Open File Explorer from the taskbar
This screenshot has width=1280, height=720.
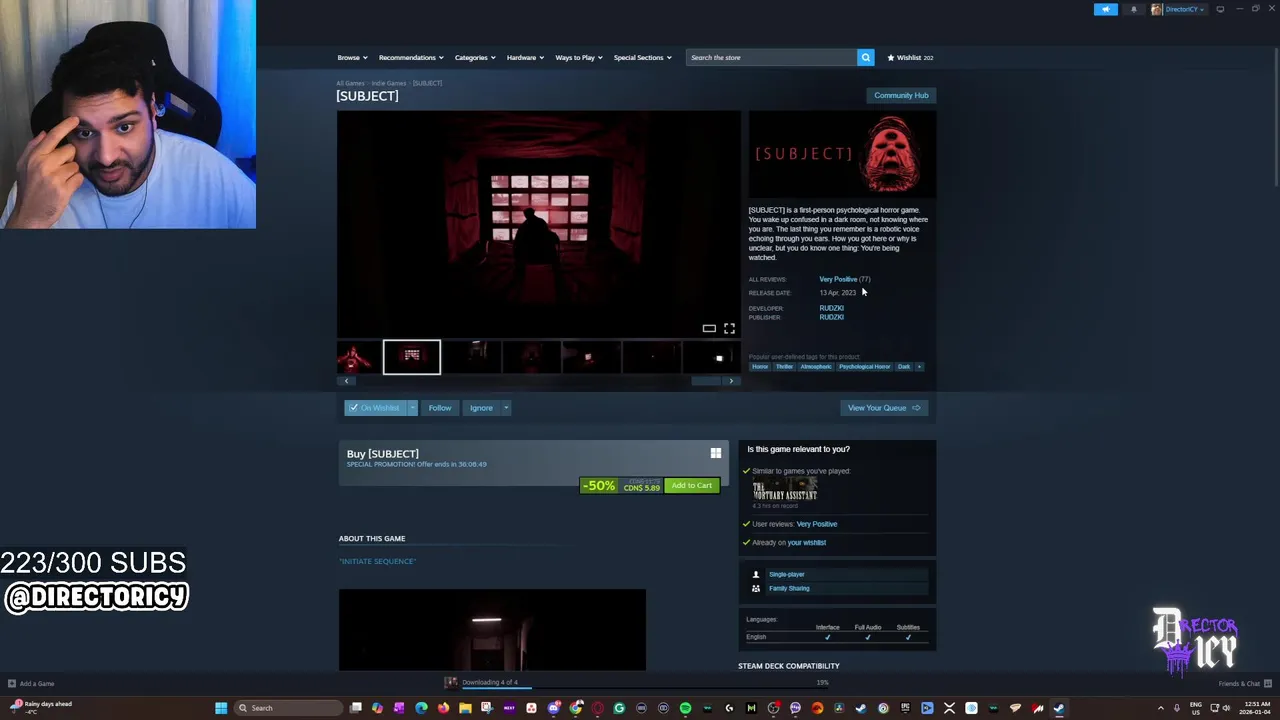[x=465, y=708]
